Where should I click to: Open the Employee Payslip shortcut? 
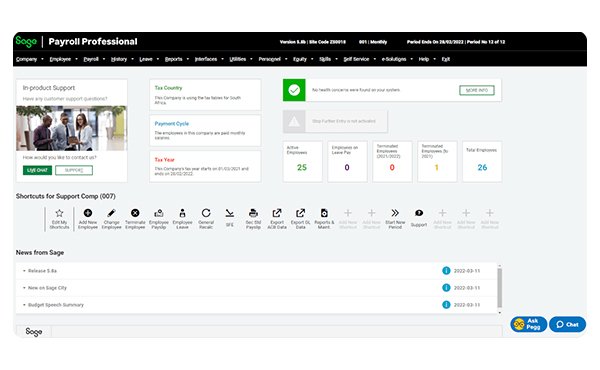[x=159, y=213]
